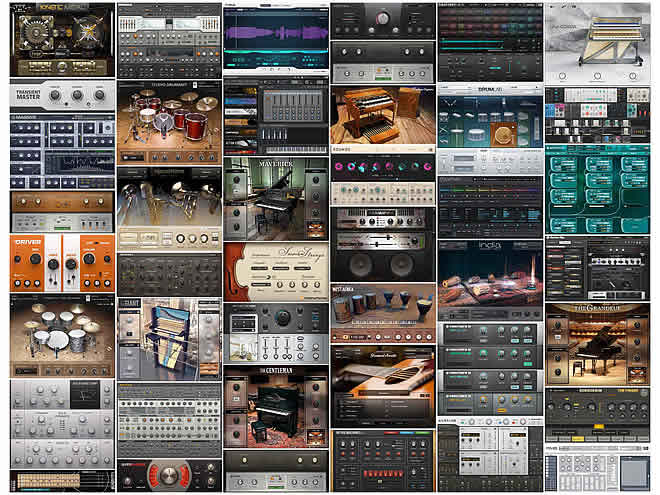
Task: Click the big center dial on red compressor
Action: (169, 475)
